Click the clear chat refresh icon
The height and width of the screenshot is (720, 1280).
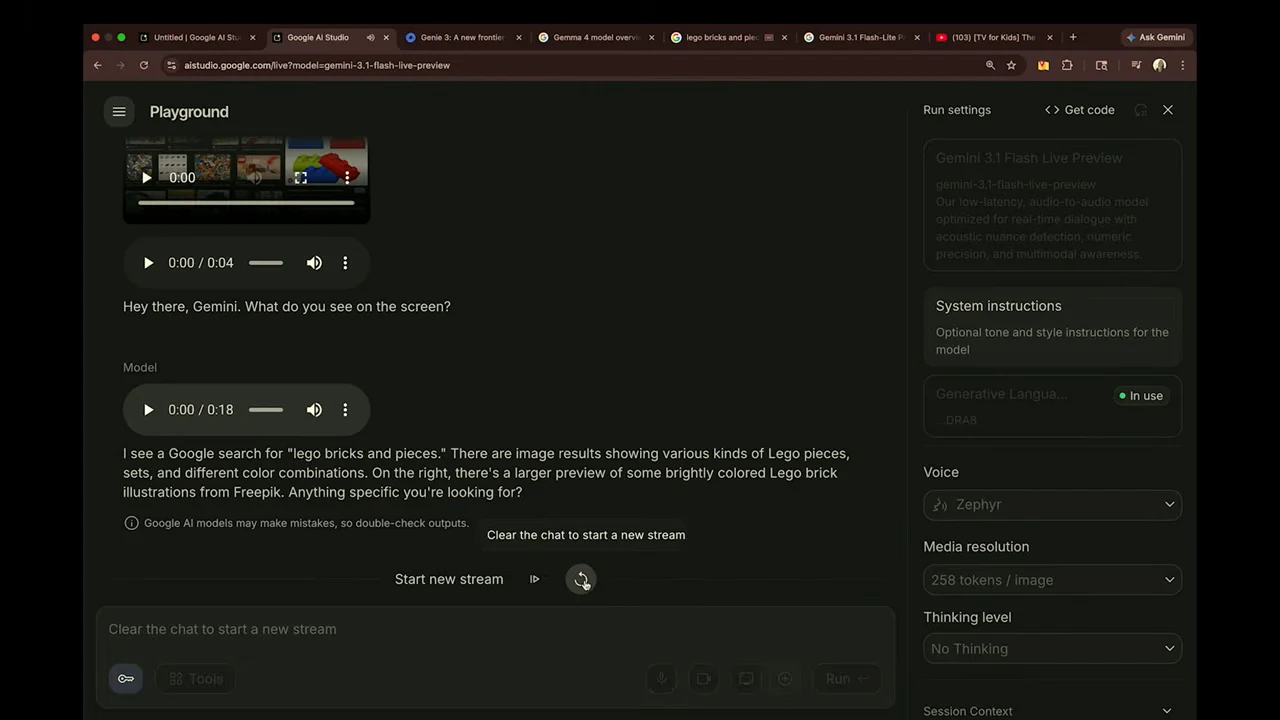(581, 579)
